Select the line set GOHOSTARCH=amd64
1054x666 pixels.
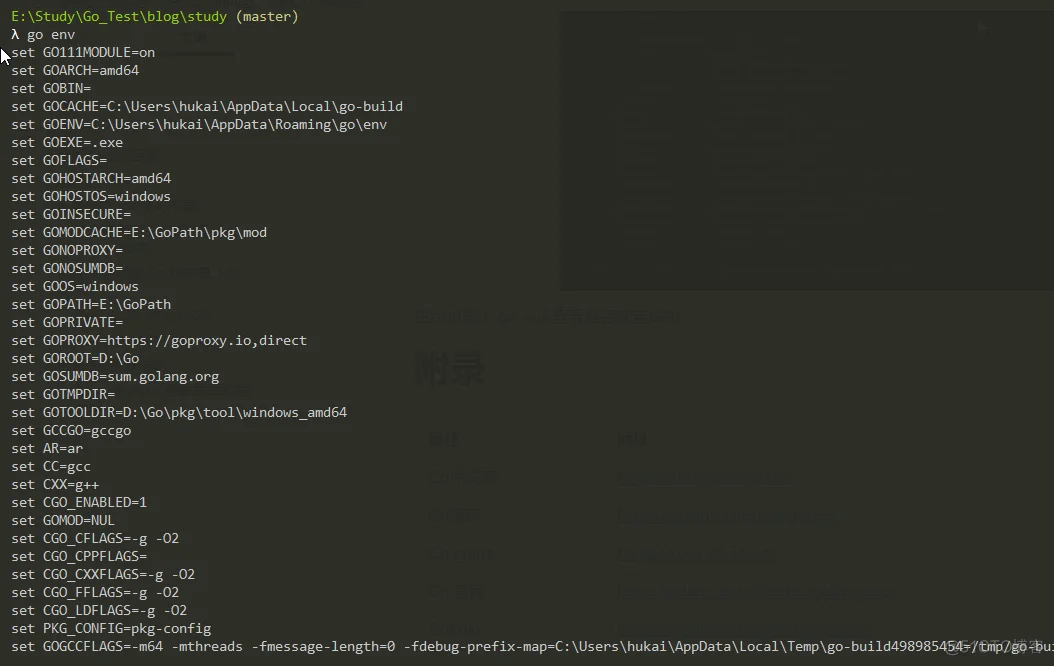pyautogui.click(x=91, y=178)
